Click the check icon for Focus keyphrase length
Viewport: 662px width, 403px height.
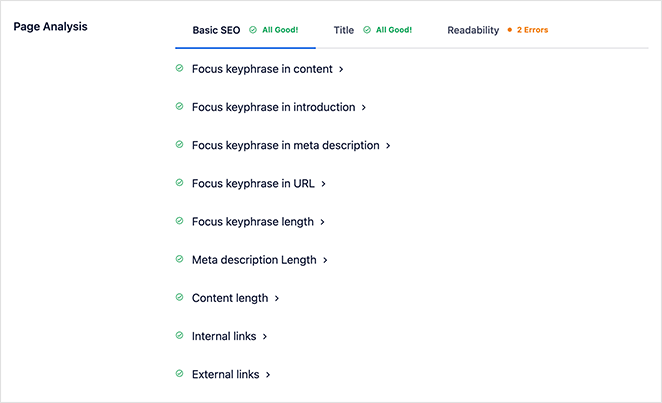[179, 221]
